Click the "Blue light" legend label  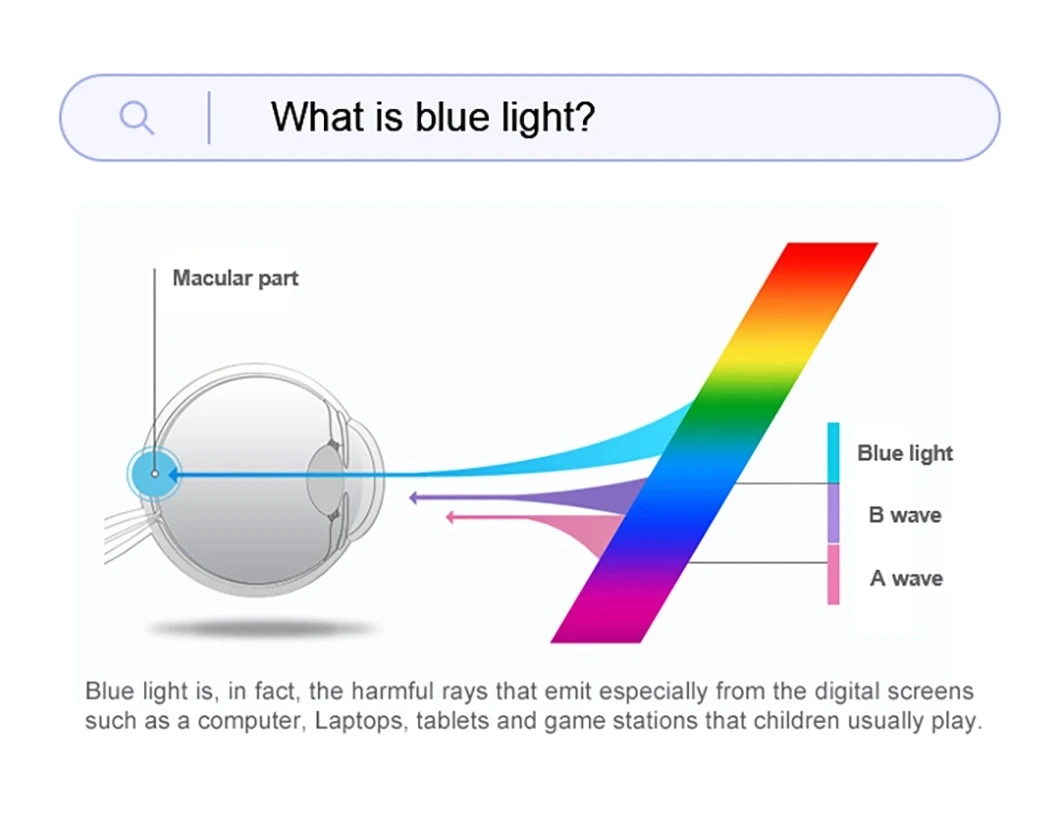coord(905,453)
